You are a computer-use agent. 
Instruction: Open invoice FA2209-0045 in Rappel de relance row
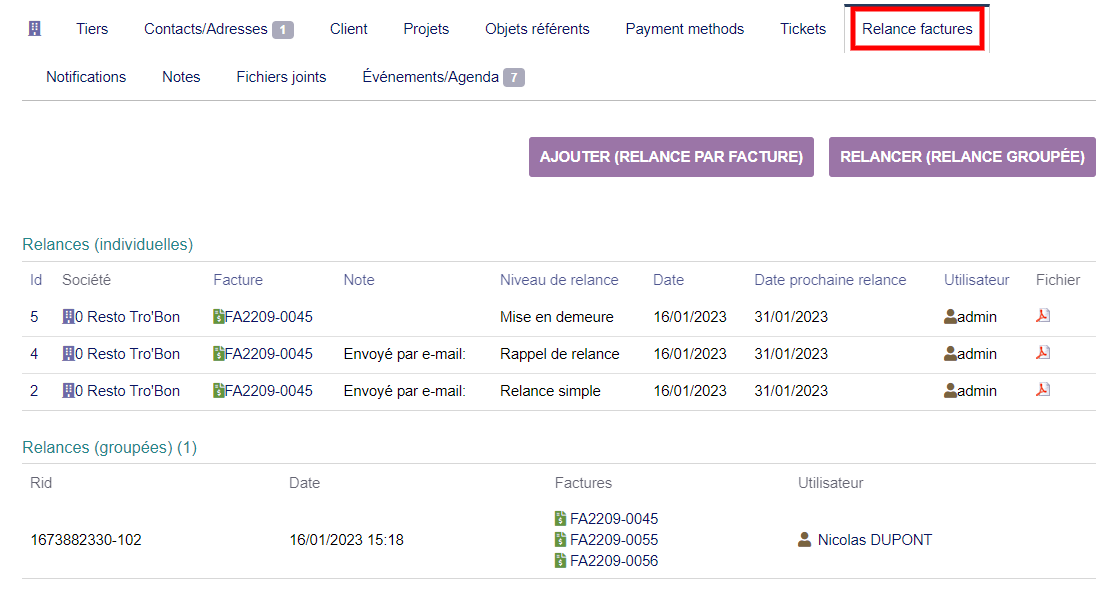[268, 354]
